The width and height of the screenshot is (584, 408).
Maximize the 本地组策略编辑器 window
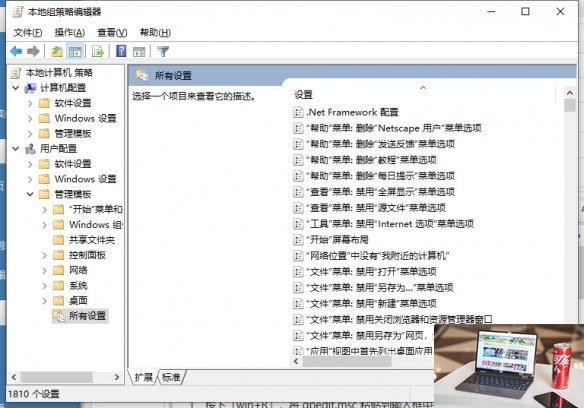pyautogui.click(x=525, y=12)
